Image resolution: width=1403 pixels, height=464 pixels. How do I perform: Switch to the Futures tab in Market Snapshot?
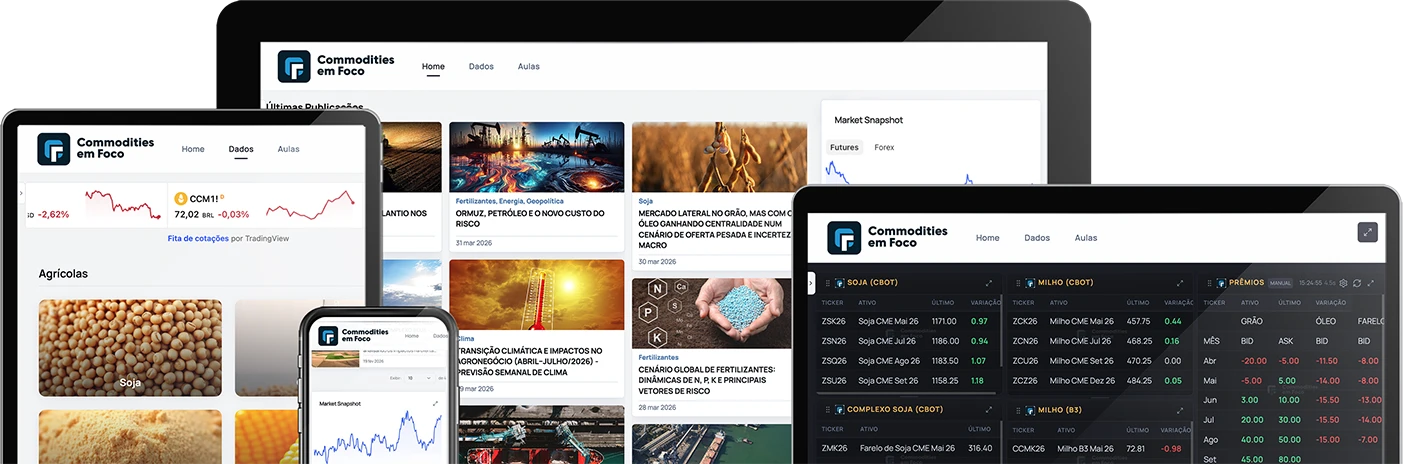pyautogui.click(x=844, y=147)
